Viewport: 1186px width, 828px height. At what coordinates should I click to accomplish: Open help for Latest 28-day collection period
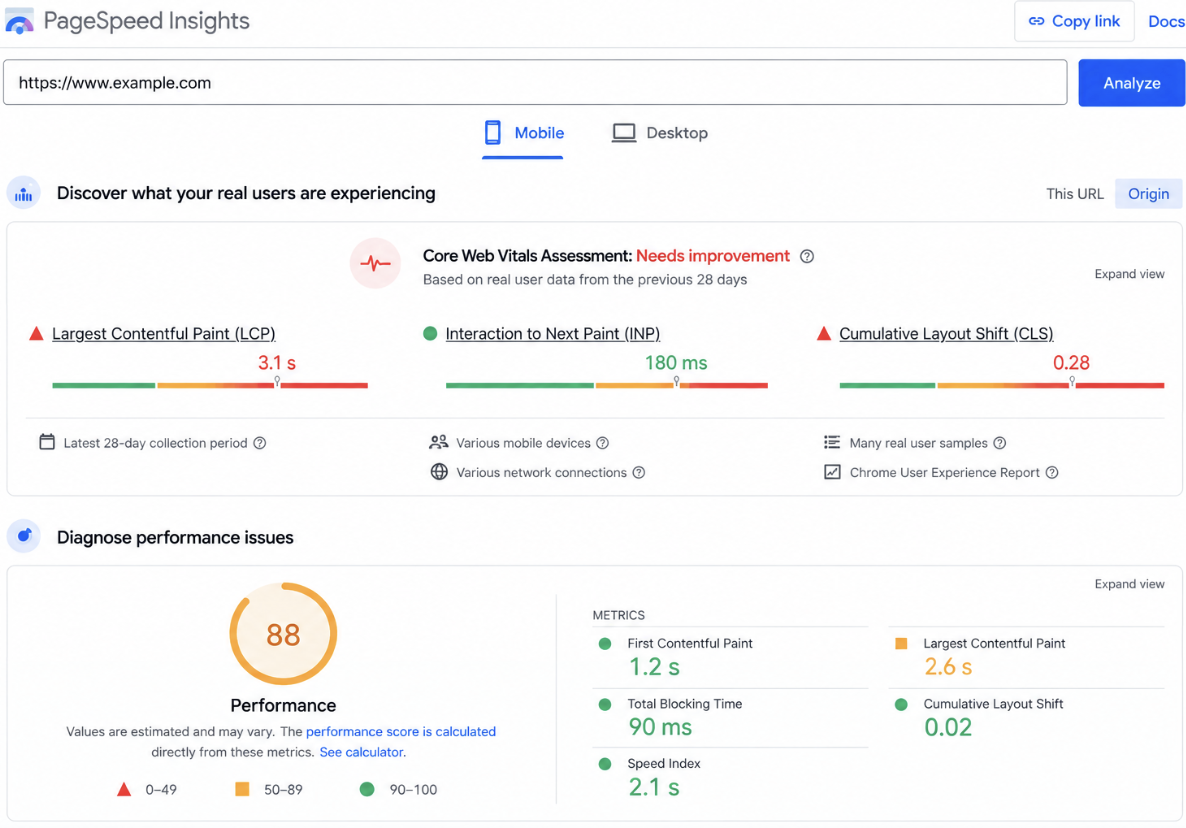259,443
